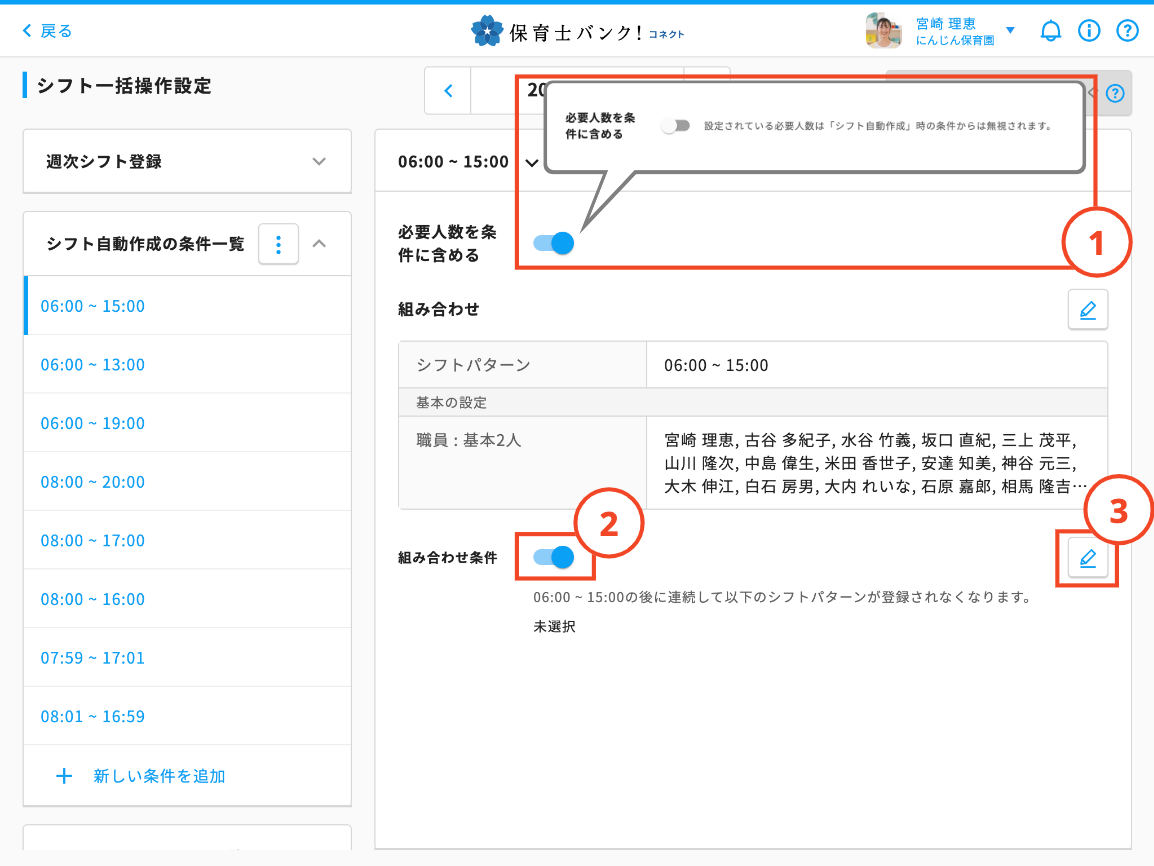This screenshot has height=866, width=1154.
Task: Select the 08:00 ~ 20:00 condition
Action: tap(93, 482)
